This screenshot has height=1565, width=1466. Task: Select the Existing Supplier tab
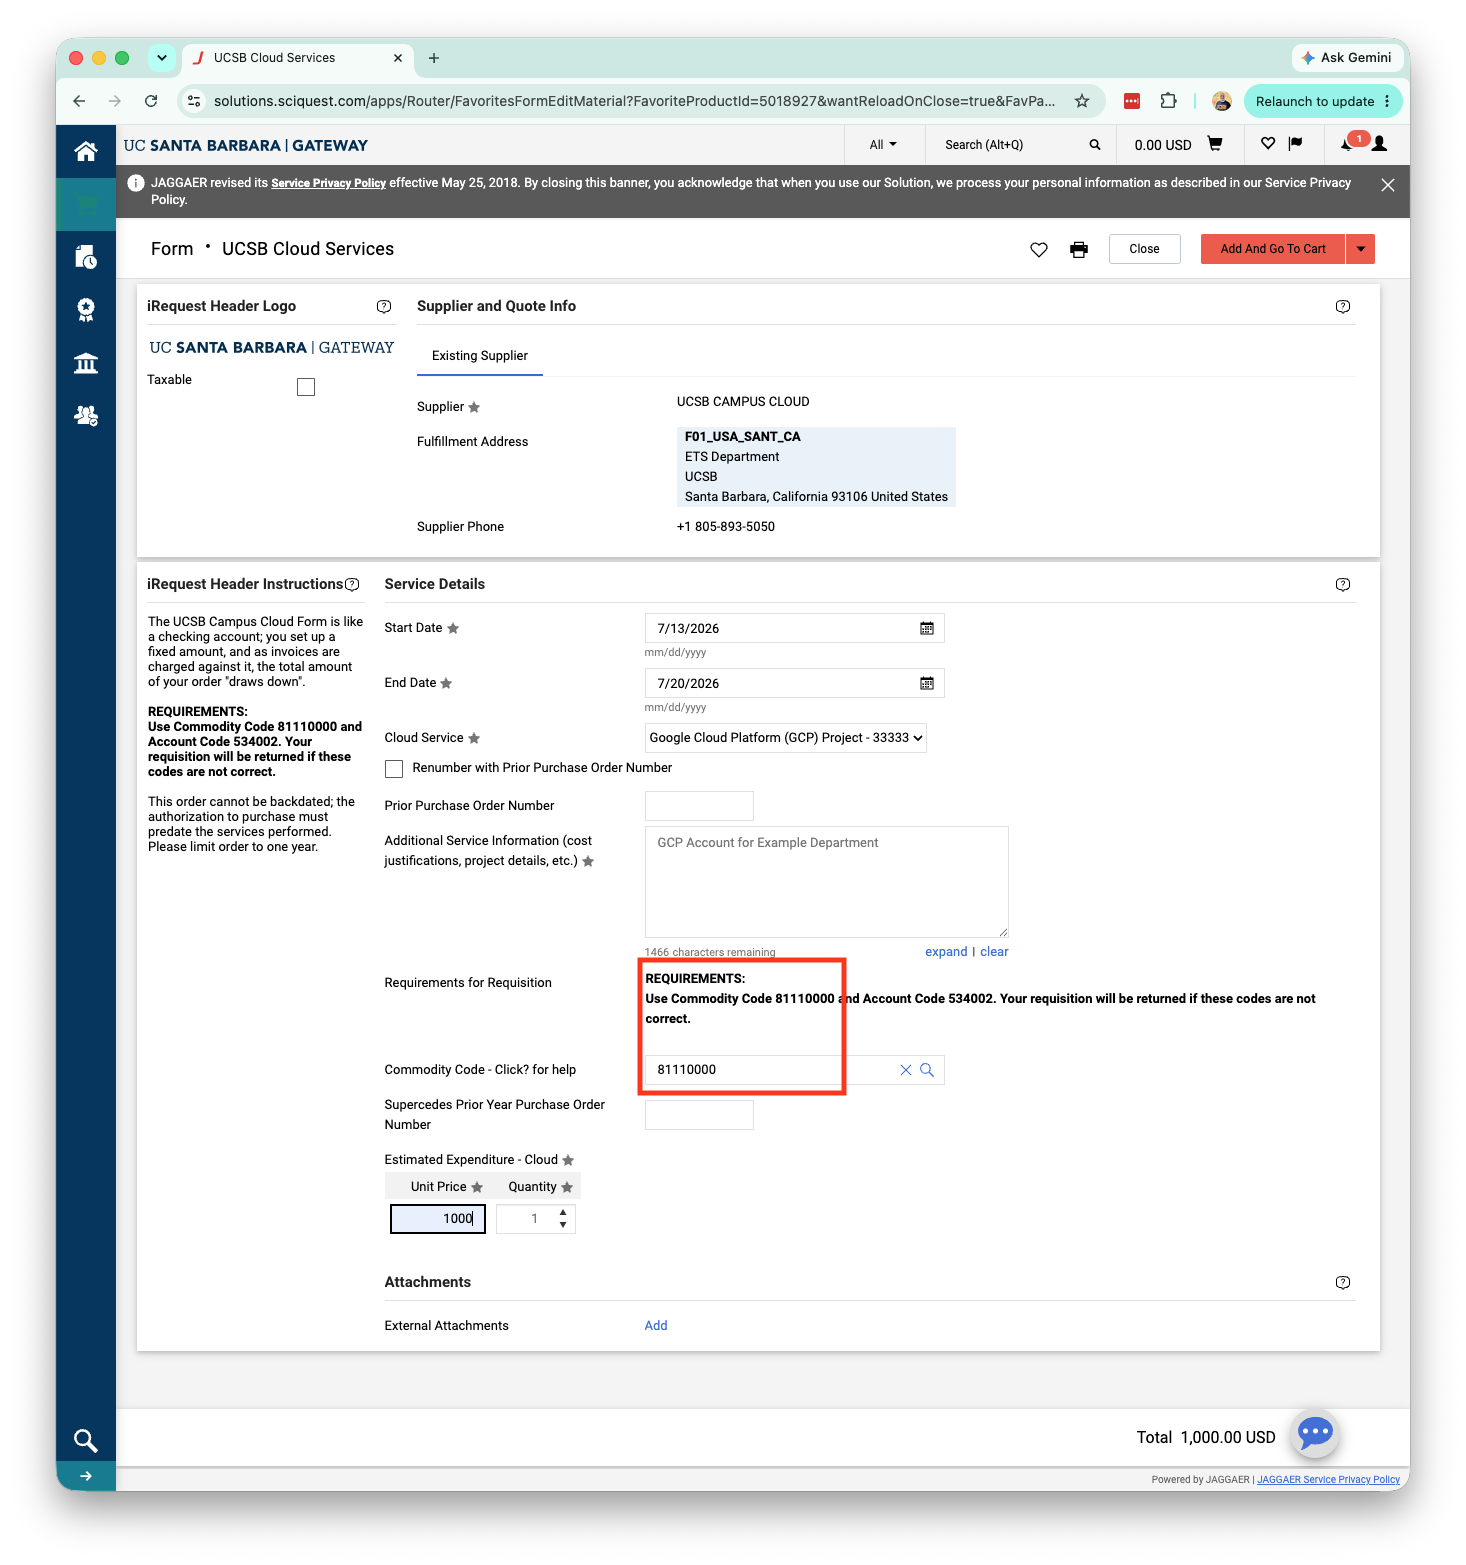click(x=480, y=356)
